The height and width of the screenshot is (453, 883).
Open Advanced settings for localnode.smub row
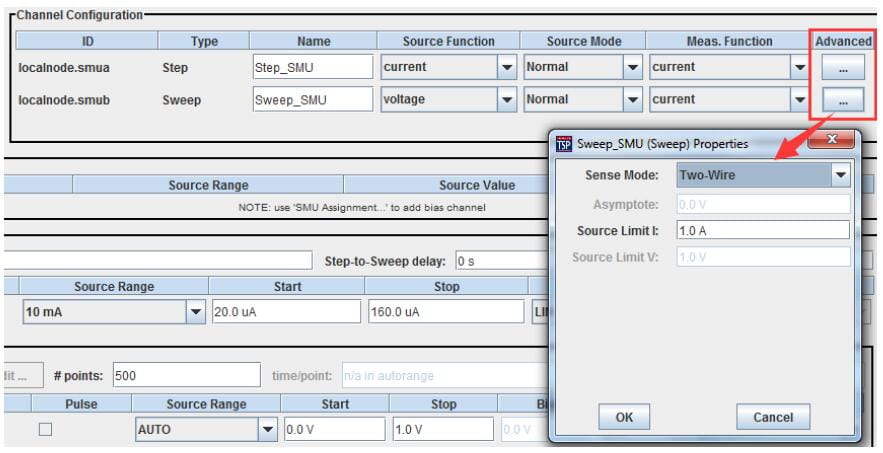tap(843, 100)
